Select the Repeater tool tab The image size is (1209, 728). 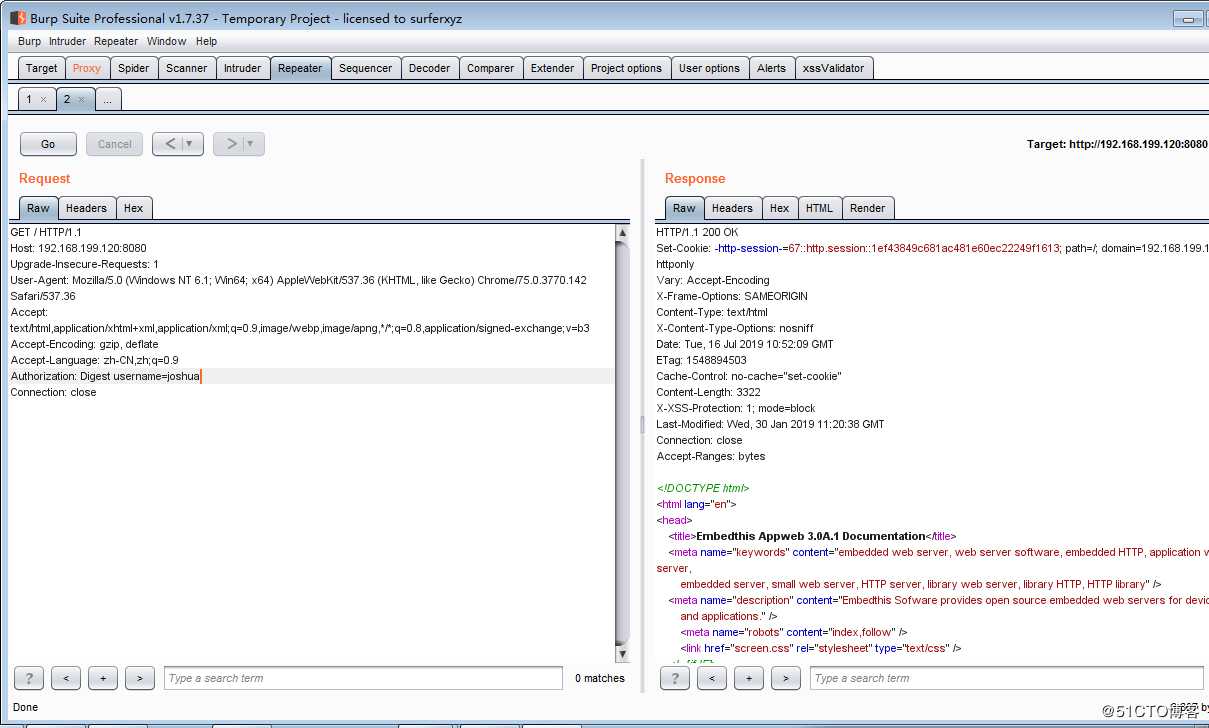coord(300,68)
